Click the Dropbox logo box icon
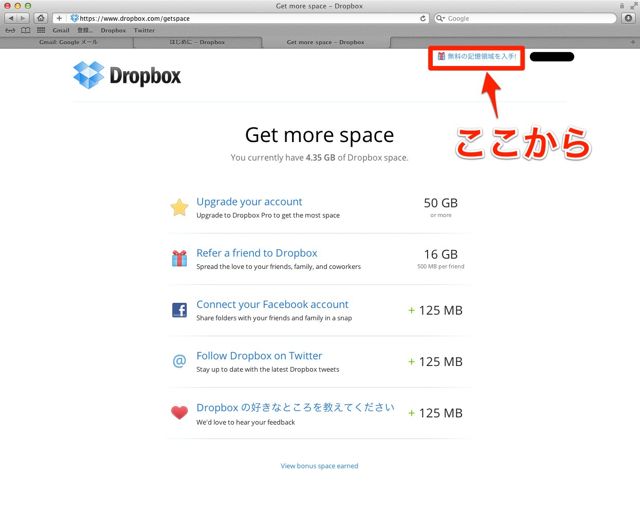Screen dimensions: 640x506 point(89,75)
